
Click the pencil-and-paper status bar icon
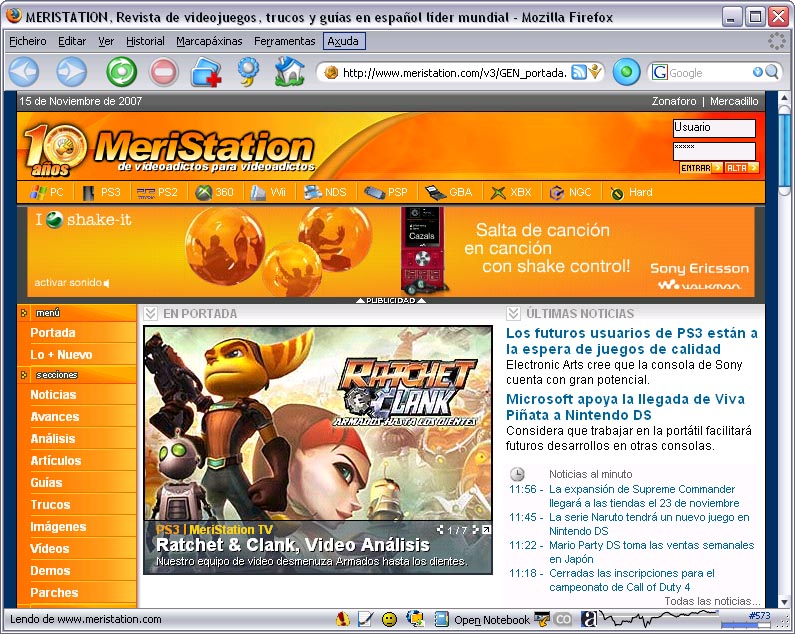click(x=365, y=619)
